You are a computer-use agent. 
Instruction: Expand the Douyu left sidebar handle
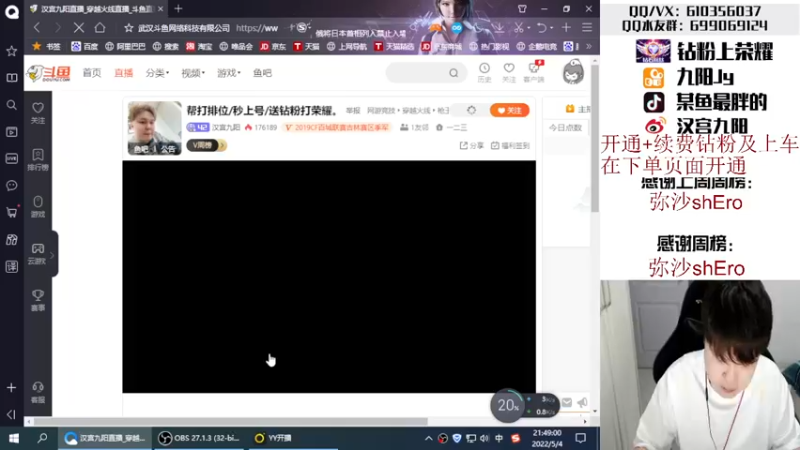54,254
